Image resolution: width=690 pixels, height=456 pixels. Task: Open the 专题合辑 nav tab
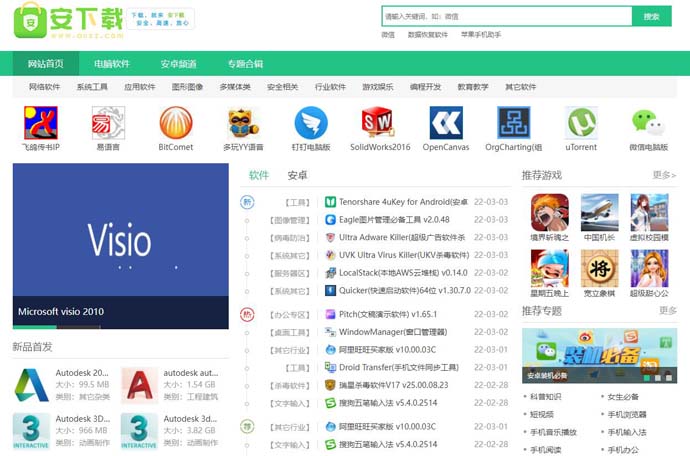[x=245, y=64]
